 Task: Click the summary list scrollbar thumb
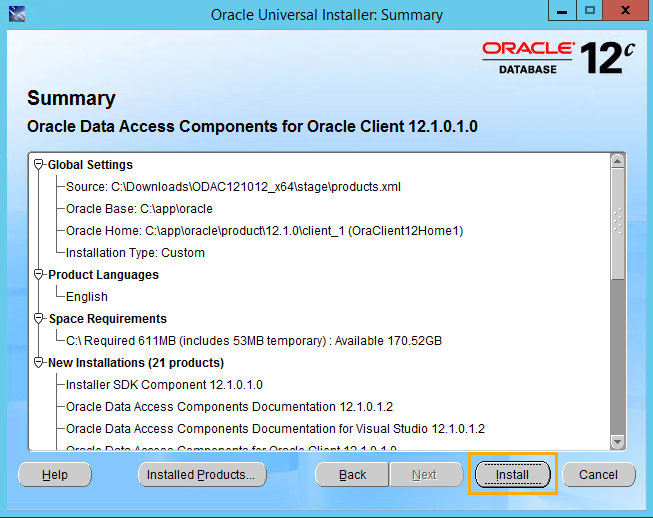618,224
